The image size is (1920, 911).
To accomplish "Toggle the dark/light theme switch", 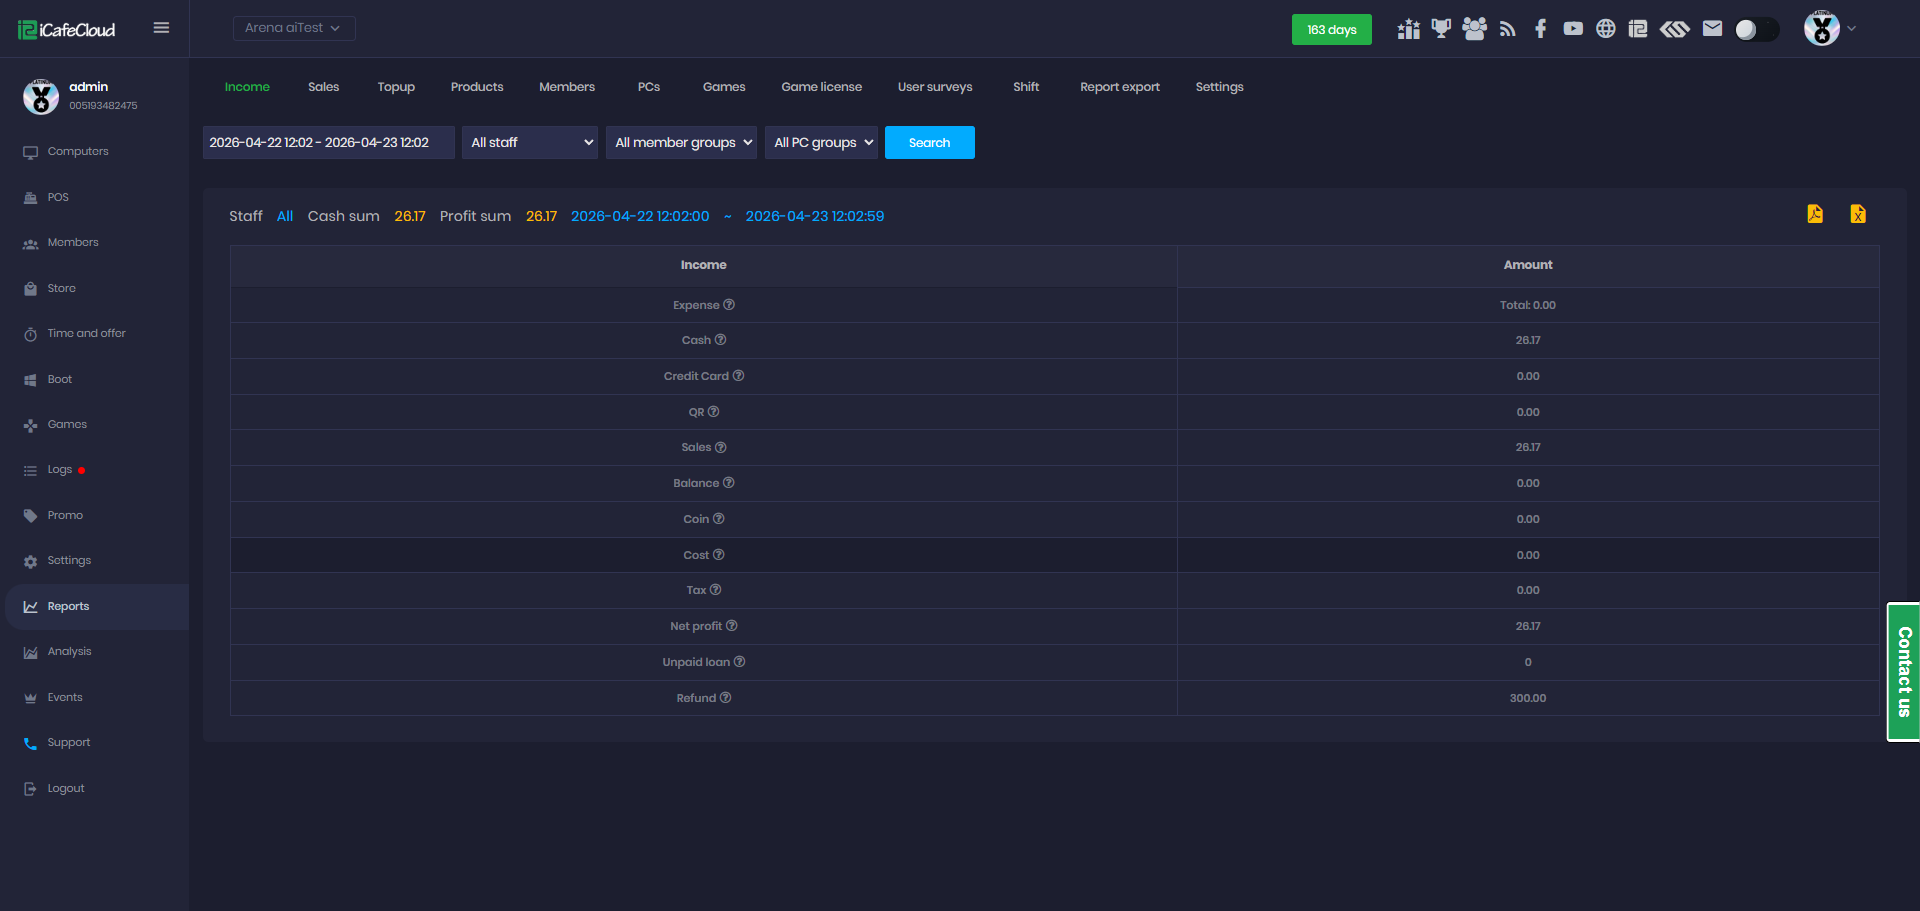I will point(1756,30).
